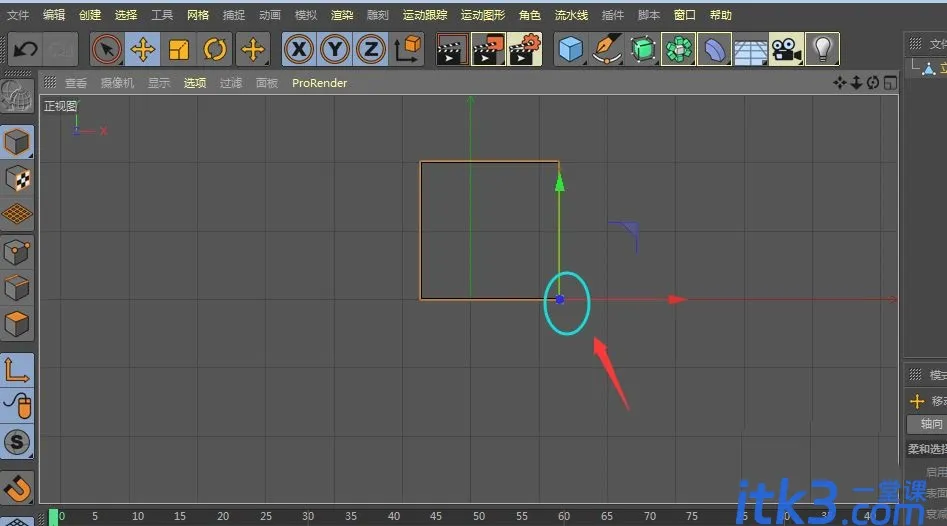This screenshot has width=947, height=526.
Task: Click the 轴向 button in attributes
Action: pos(927,424)
